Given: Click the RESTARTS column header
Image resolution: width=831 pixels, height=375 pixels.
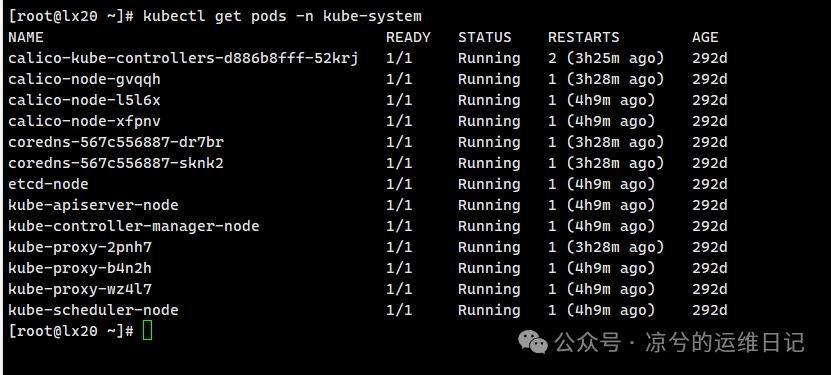Looking at the screenshot, I should [584, 38].
